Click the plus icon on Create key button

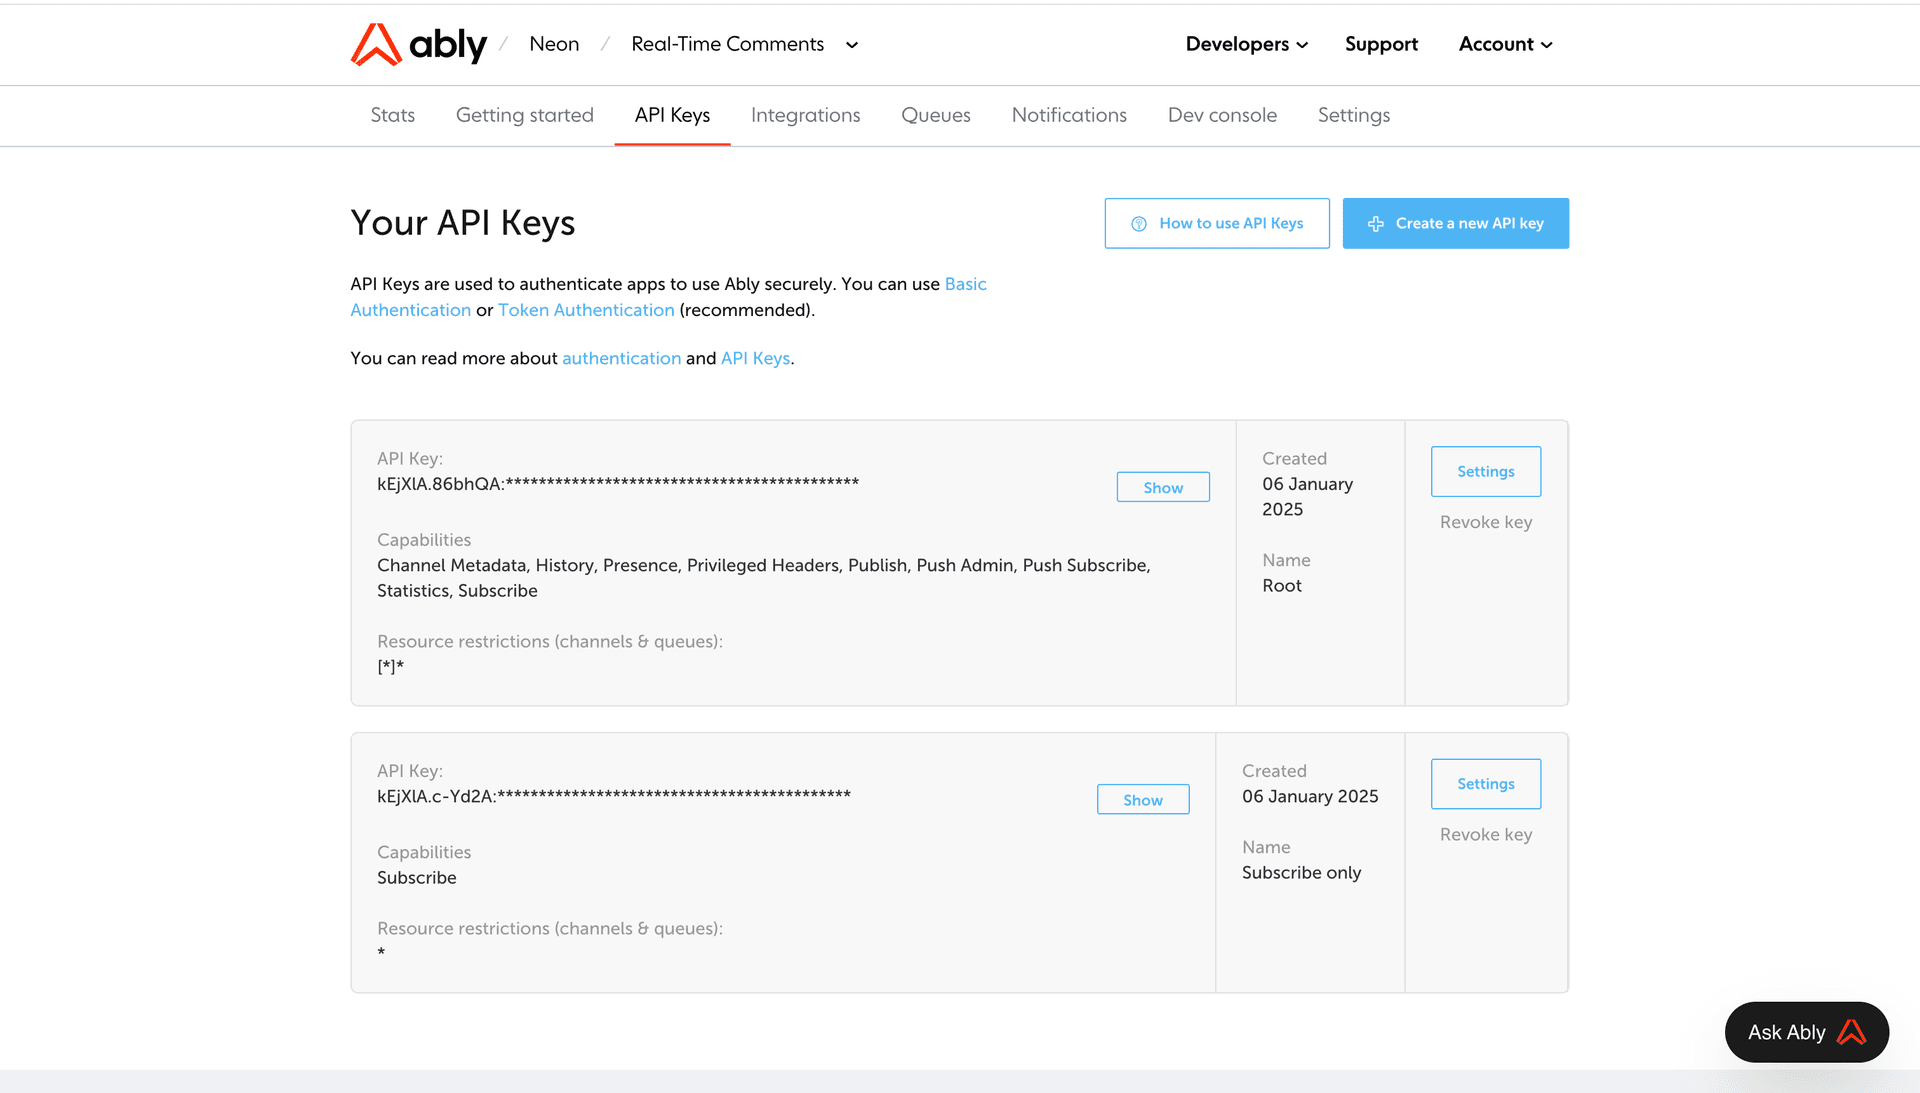1376,224
